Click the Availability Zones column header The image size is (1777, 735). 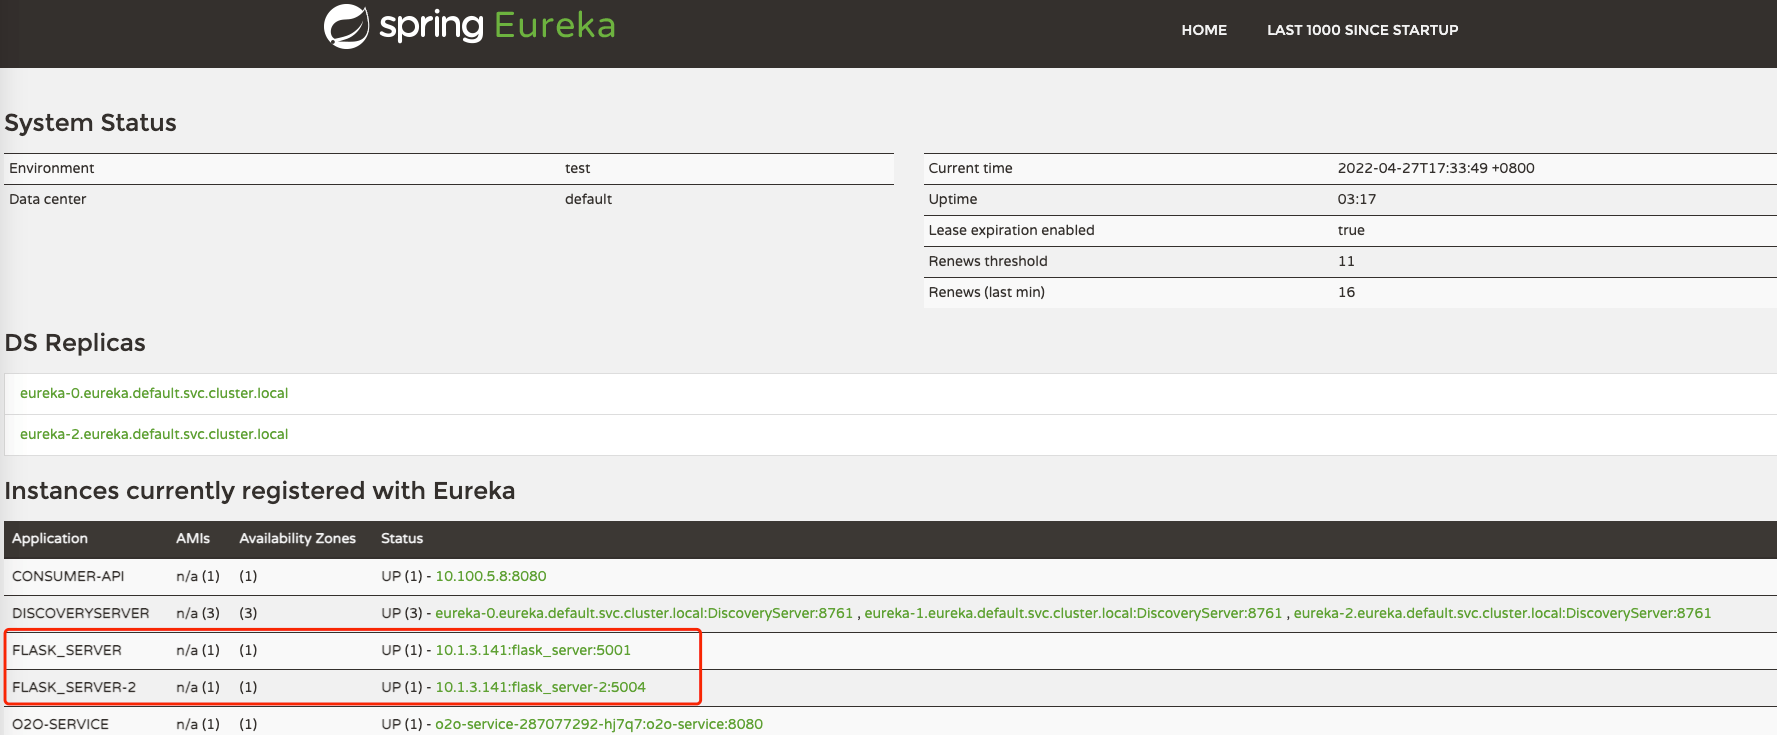[x=297, y=538]
